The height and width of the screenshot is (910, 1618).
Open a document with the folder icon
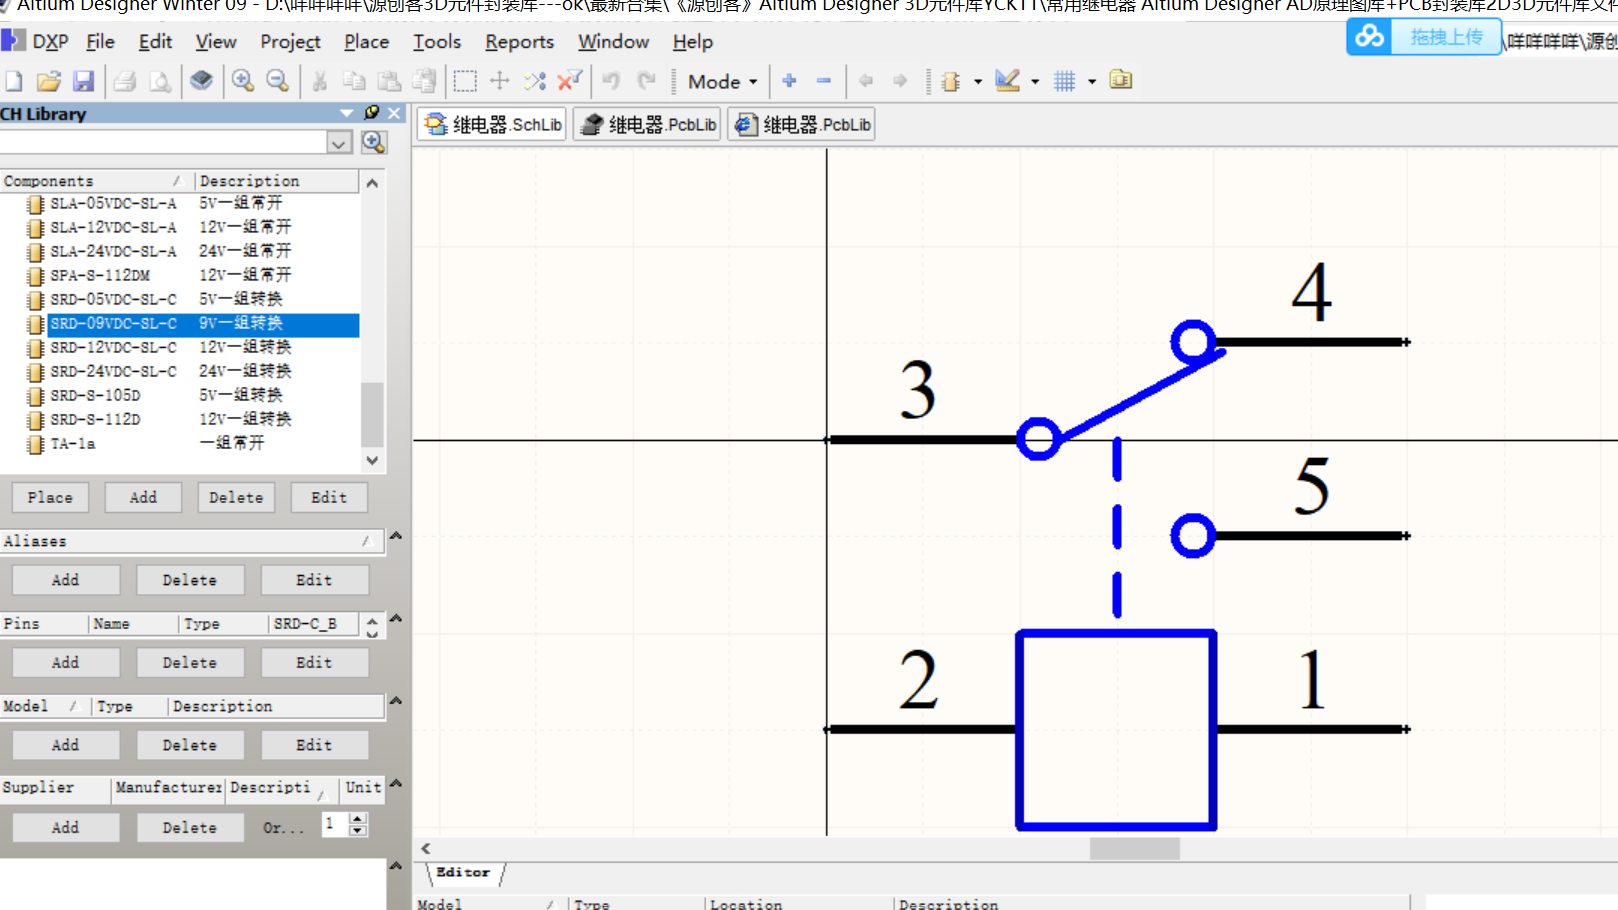click(x=48, y=81)
